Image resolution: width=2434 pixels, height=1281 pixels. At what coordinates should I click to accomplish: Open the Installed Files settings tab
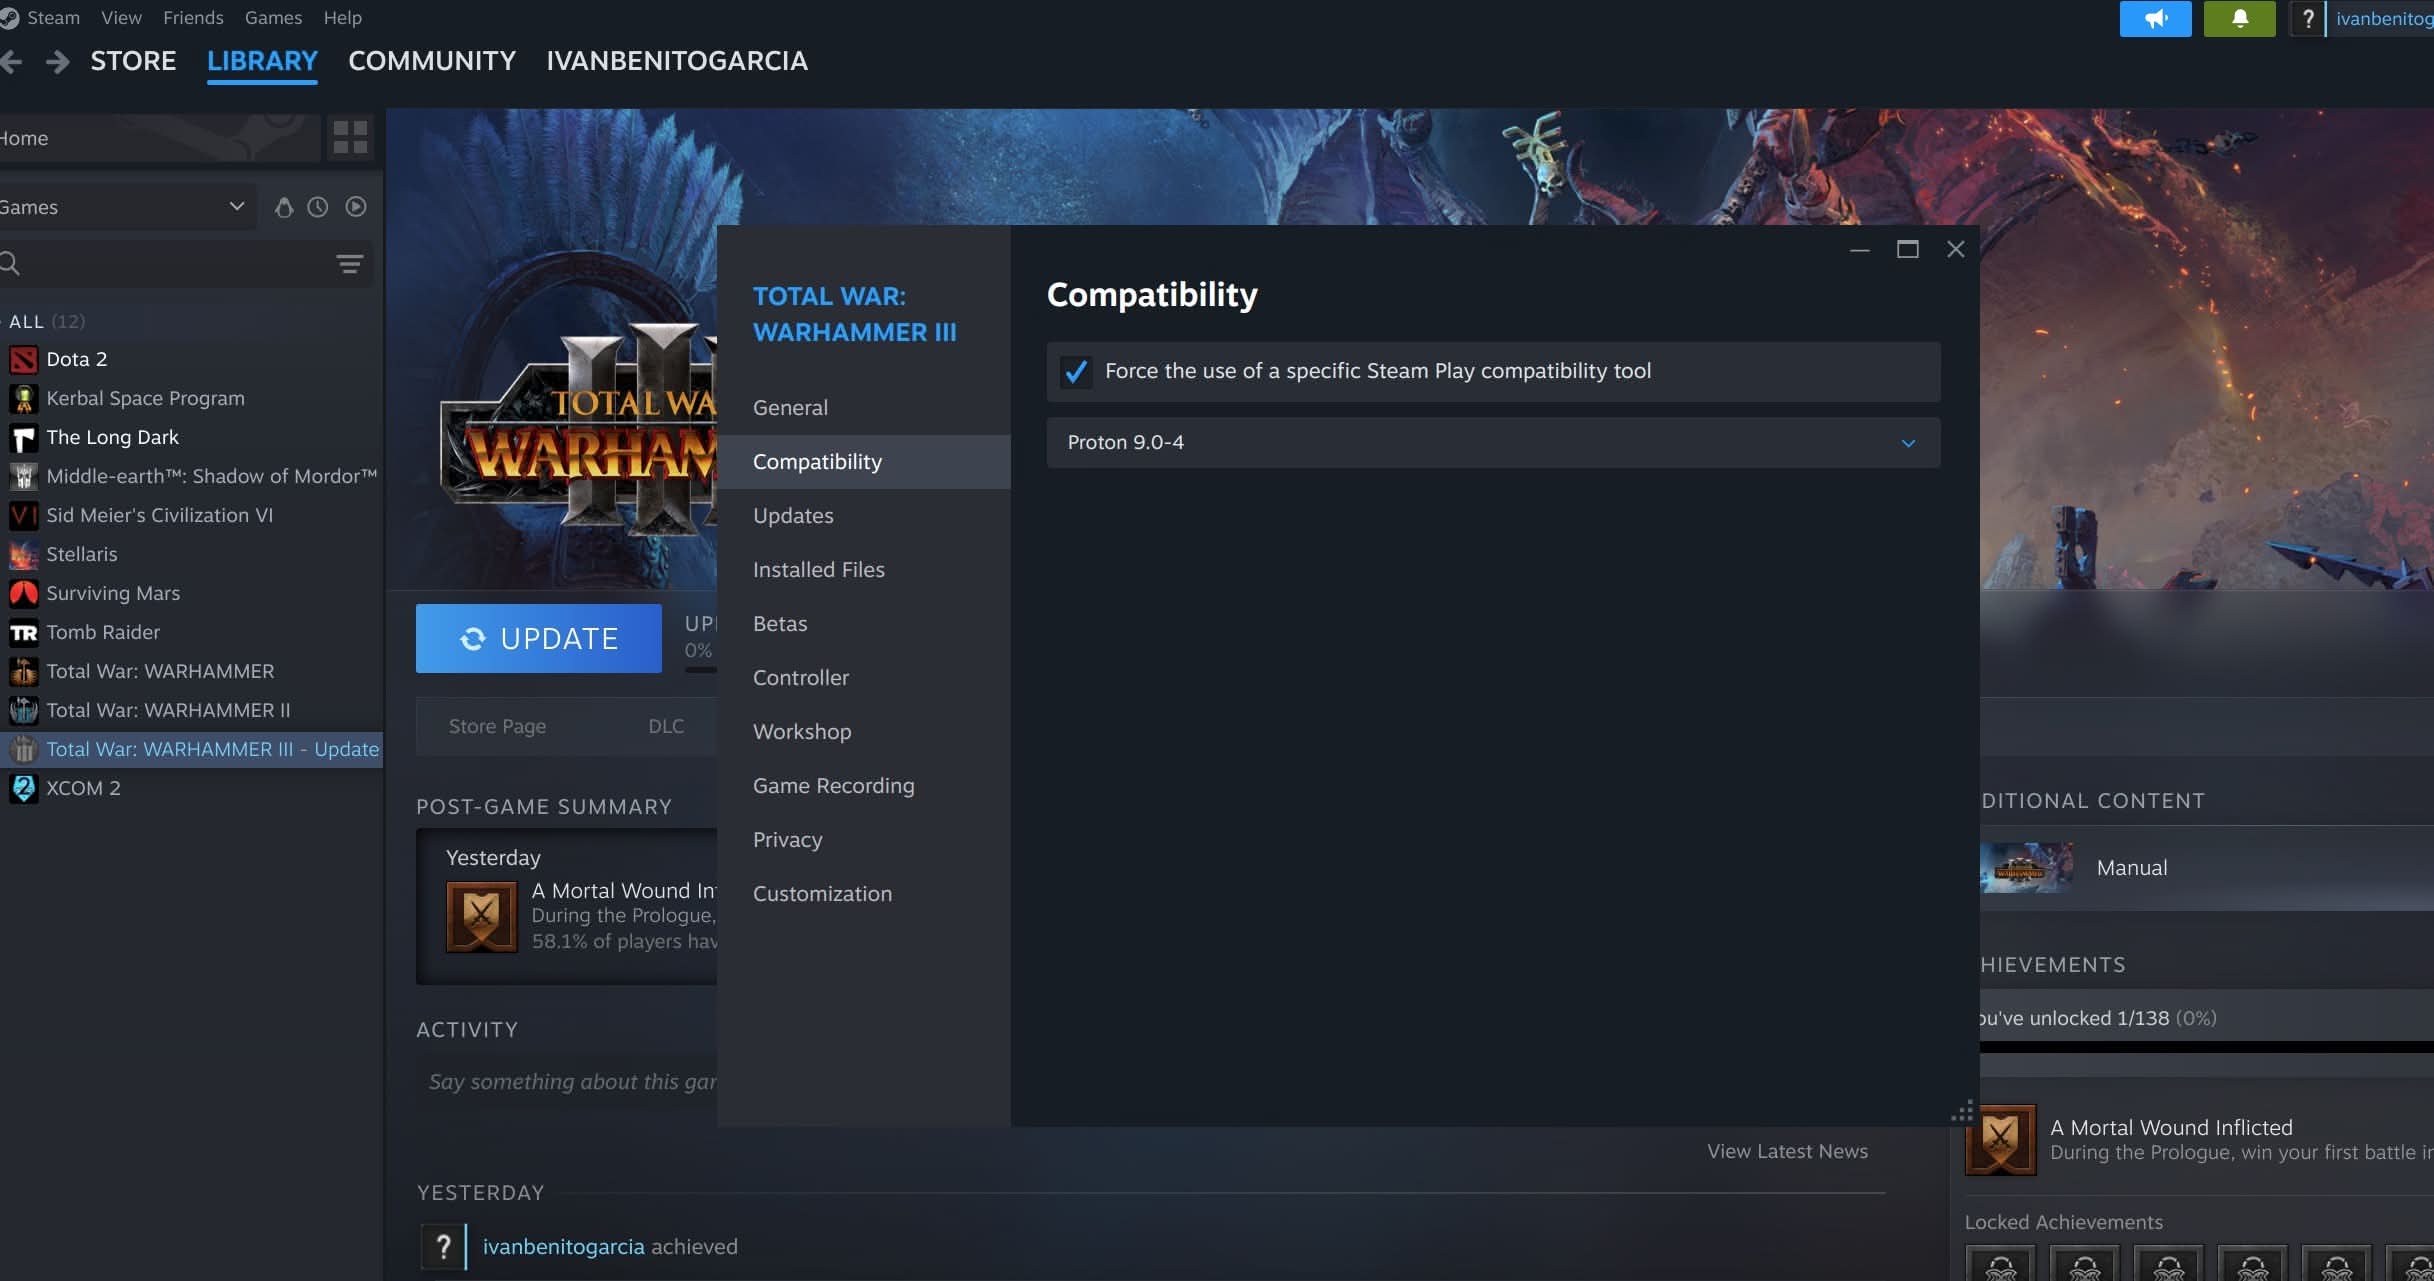click(x=818, y=570)
